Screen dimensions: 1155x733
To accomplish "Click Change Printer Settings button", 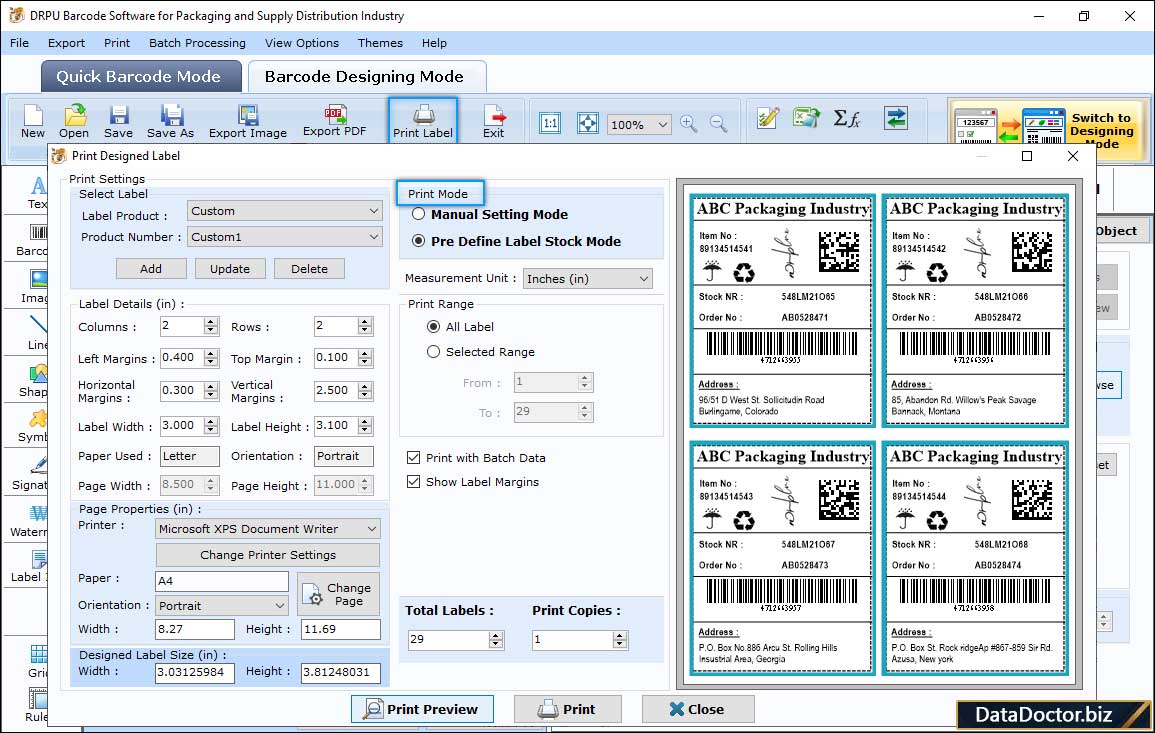I will [268, 555].
